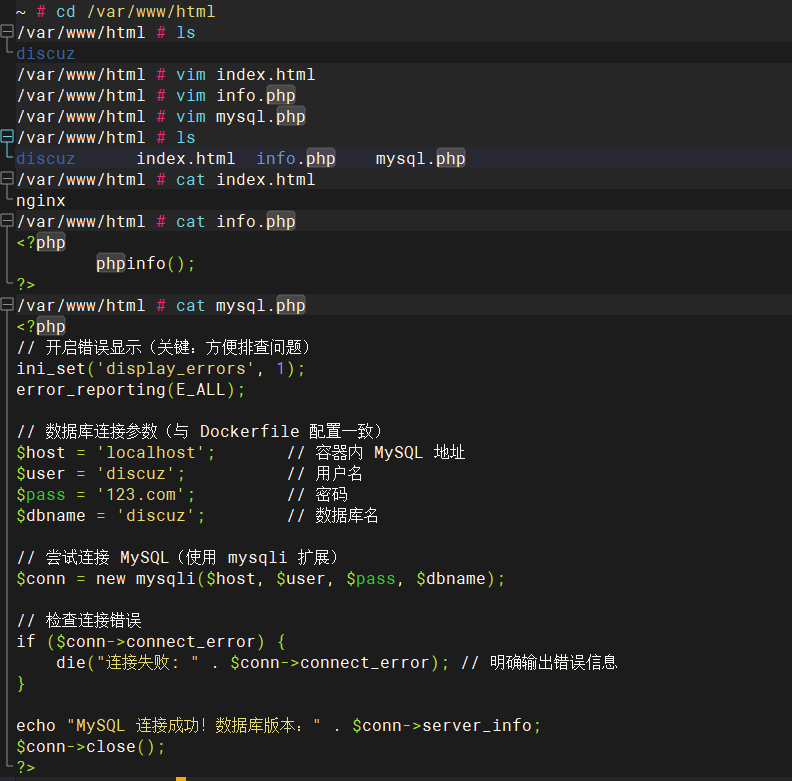Screen dimensions: 792x781
Task: Click the ini_set('display_errors', 1) line
Action: (x=161, y=368)
